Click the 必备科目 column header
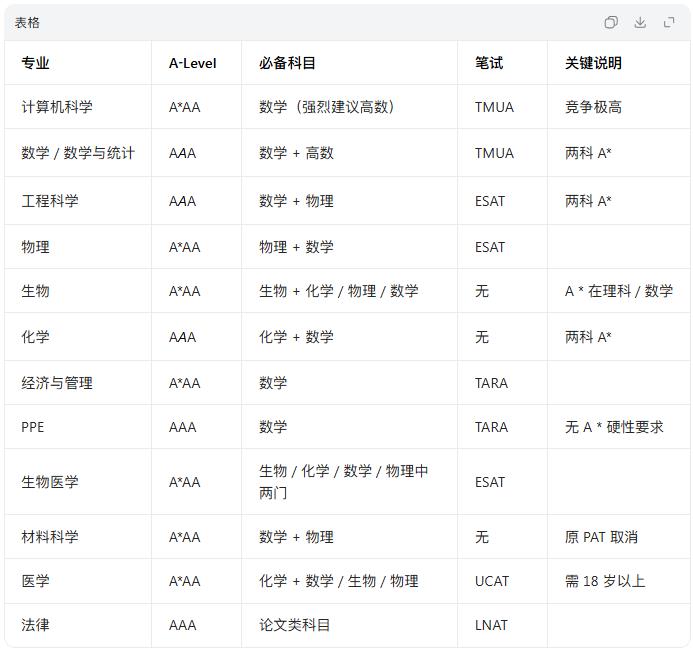 [287, 63]
